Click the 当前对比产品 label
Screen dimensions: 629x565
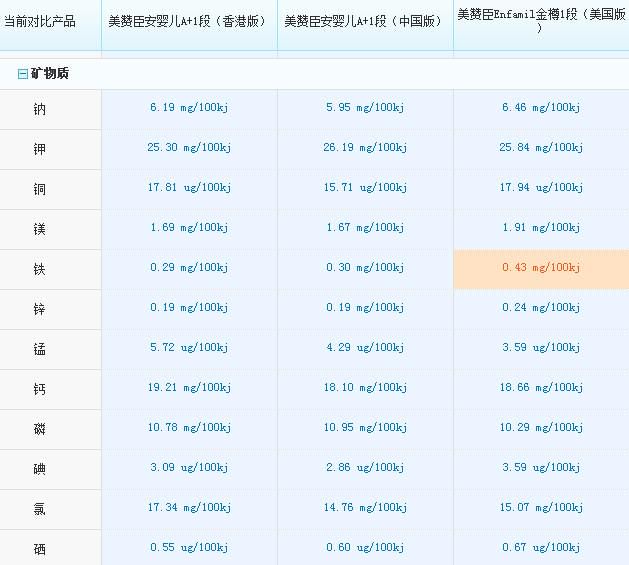(40, 21)
